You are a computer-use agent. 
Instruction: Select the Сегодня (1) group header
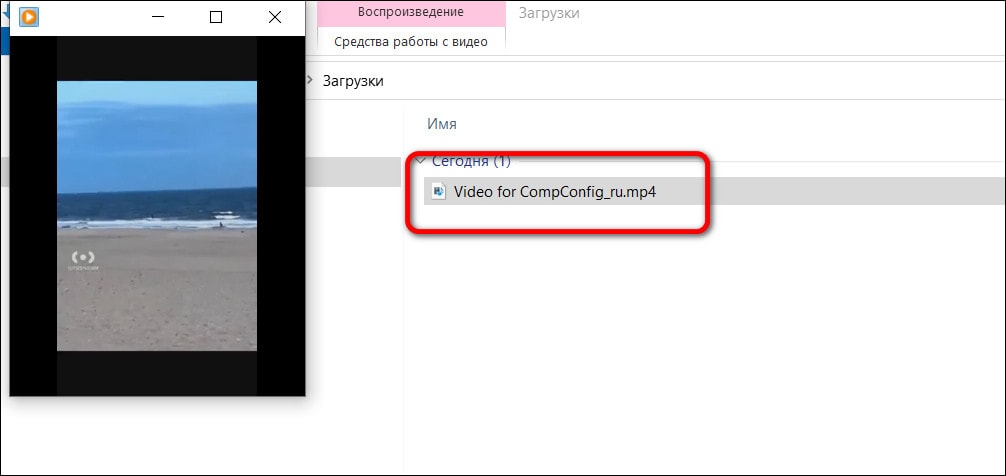point(471,161)
